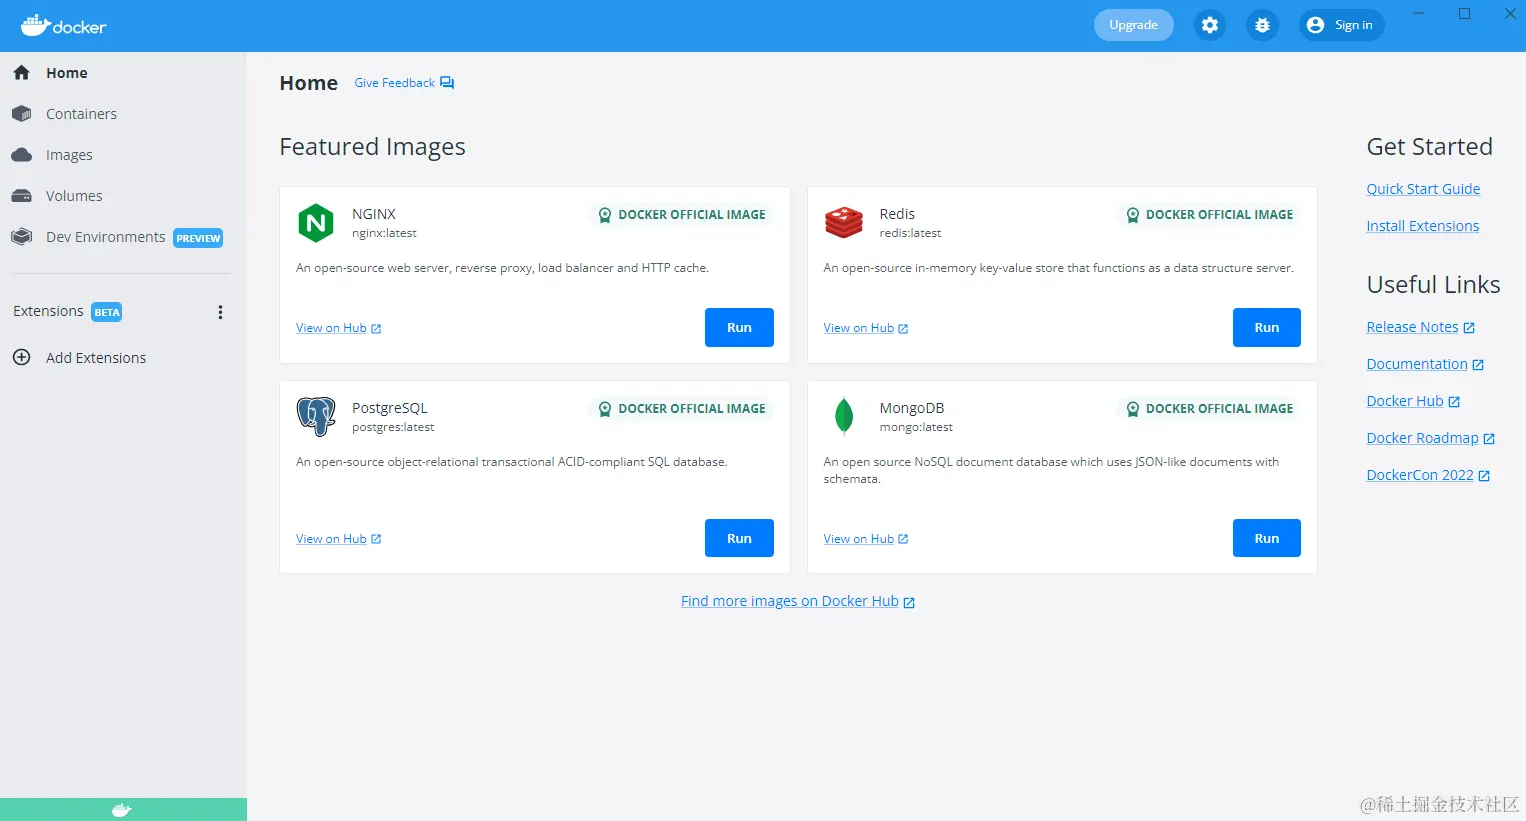
Task: Click the PostgreSQL elephant logo
Action: point(316,416)
